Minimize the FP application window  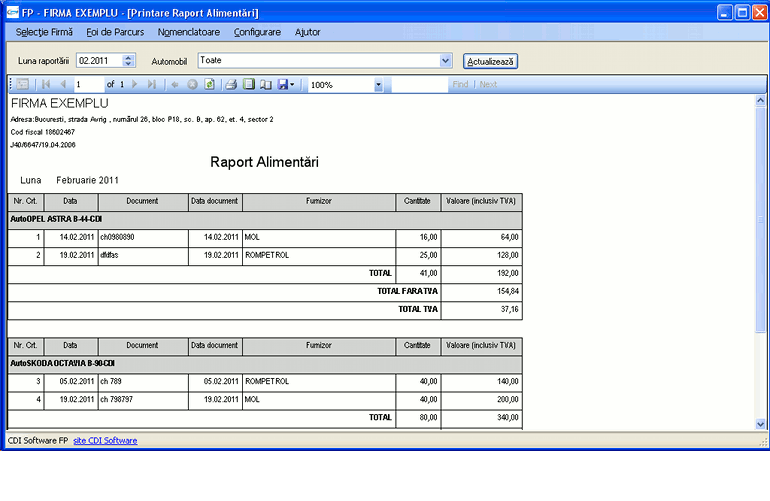click(x=725, y=12)
